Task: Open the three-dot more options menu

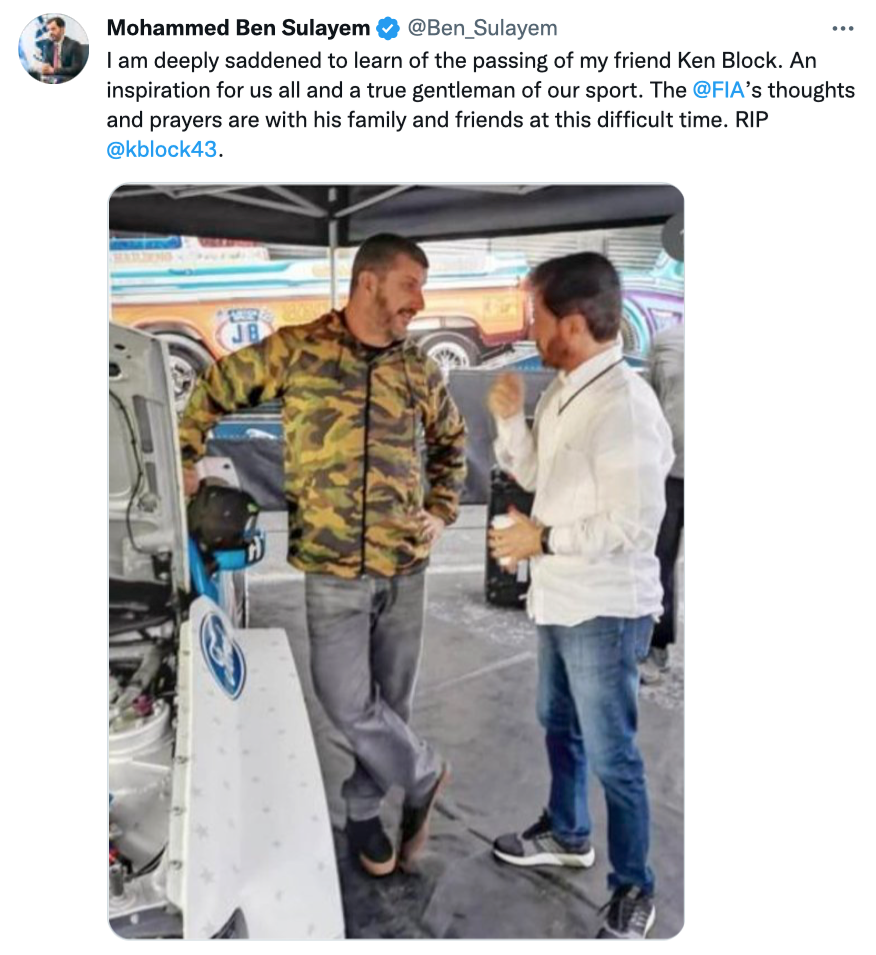Action: tap(842, 29)
